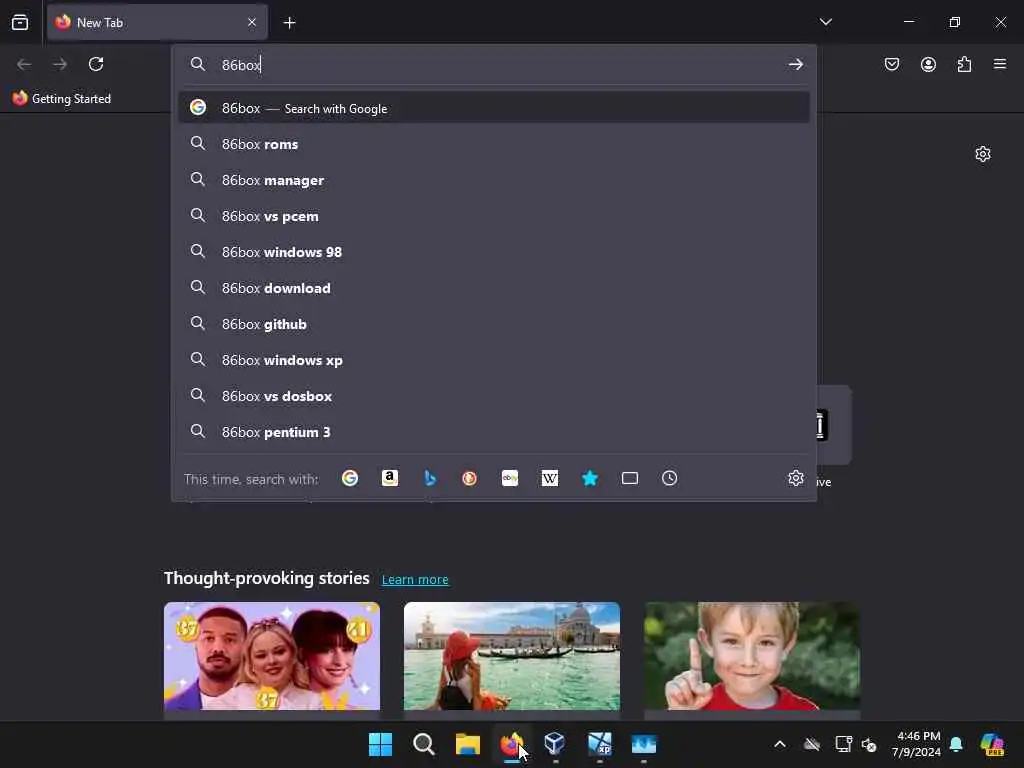Image resolution: width=1024 pixels, height=768 pixels.
Task: Reload the current page
Action: pyautogui.click(x=96, y=64)
